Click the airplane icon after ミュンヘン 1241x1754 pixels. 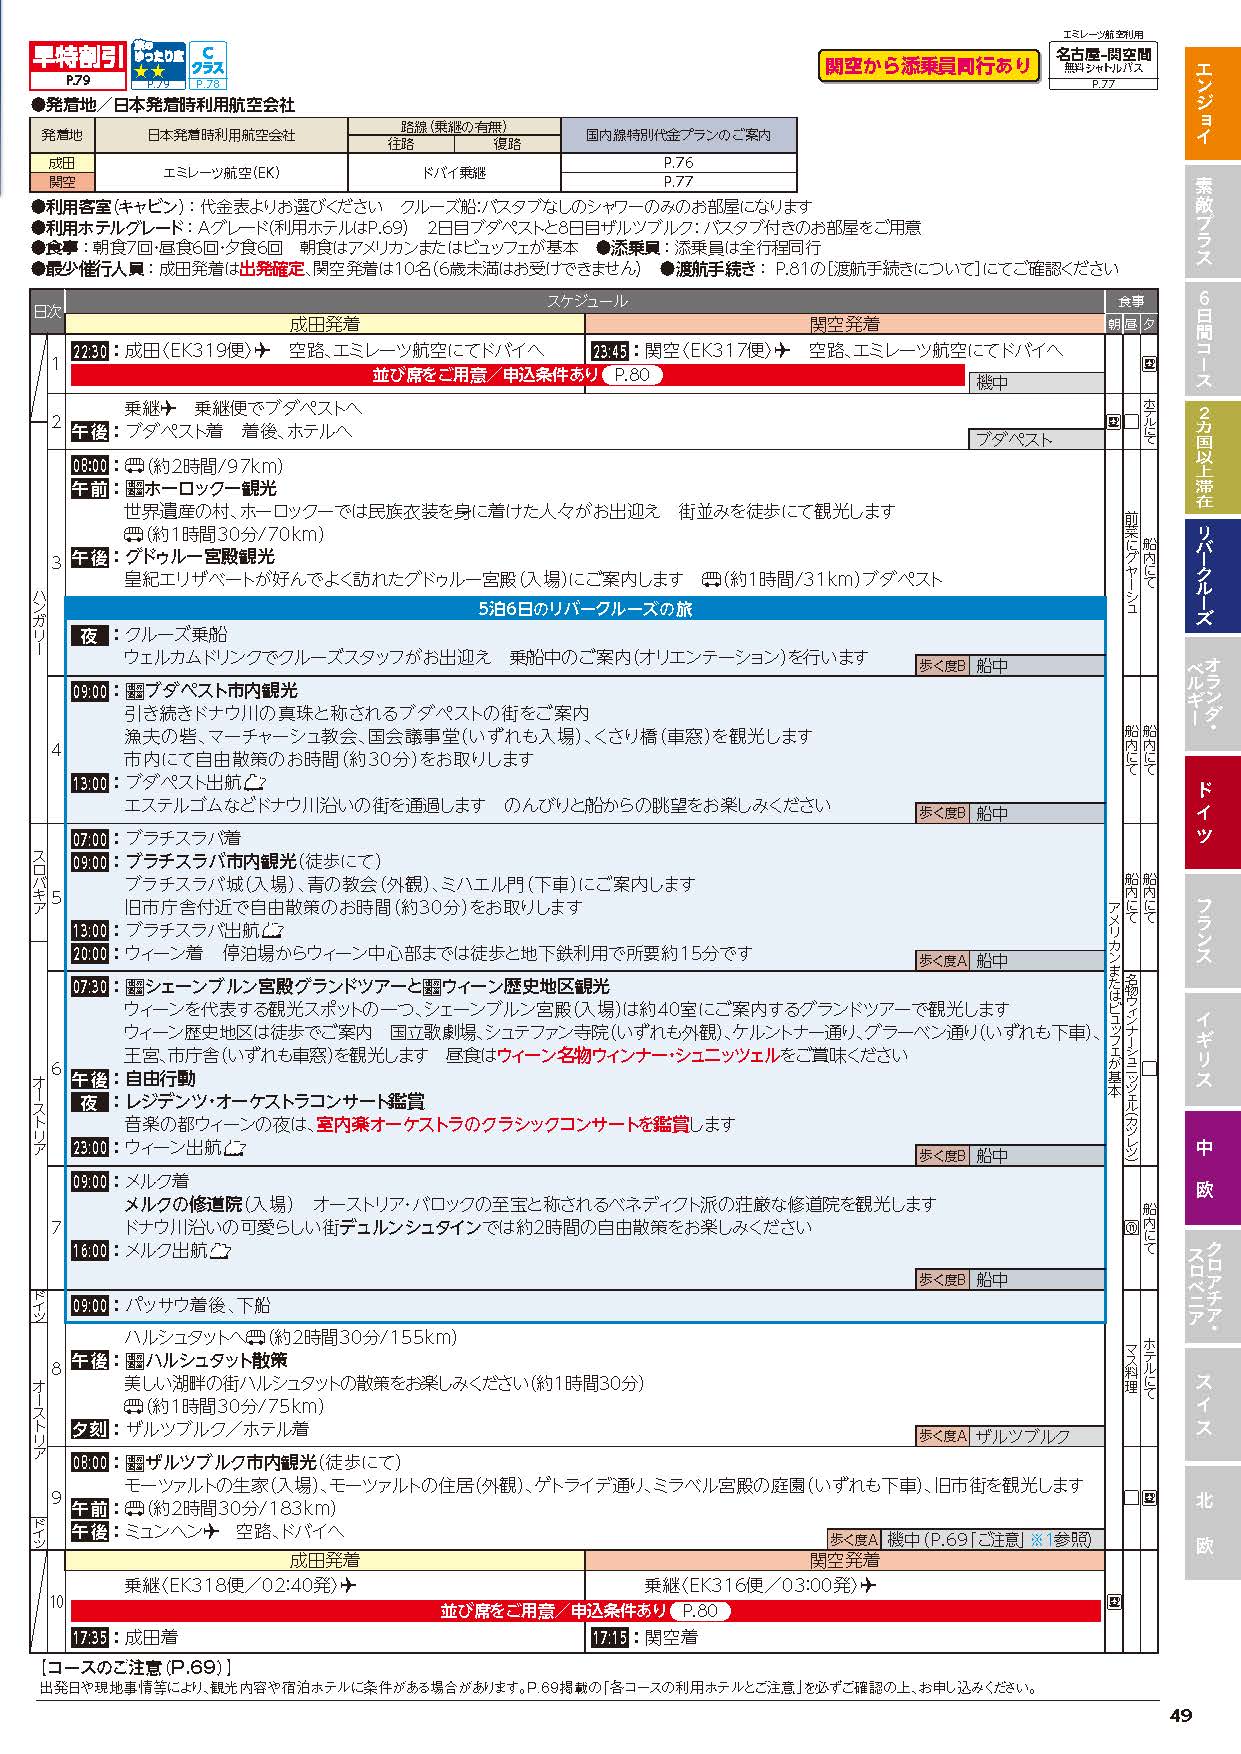211,1531
